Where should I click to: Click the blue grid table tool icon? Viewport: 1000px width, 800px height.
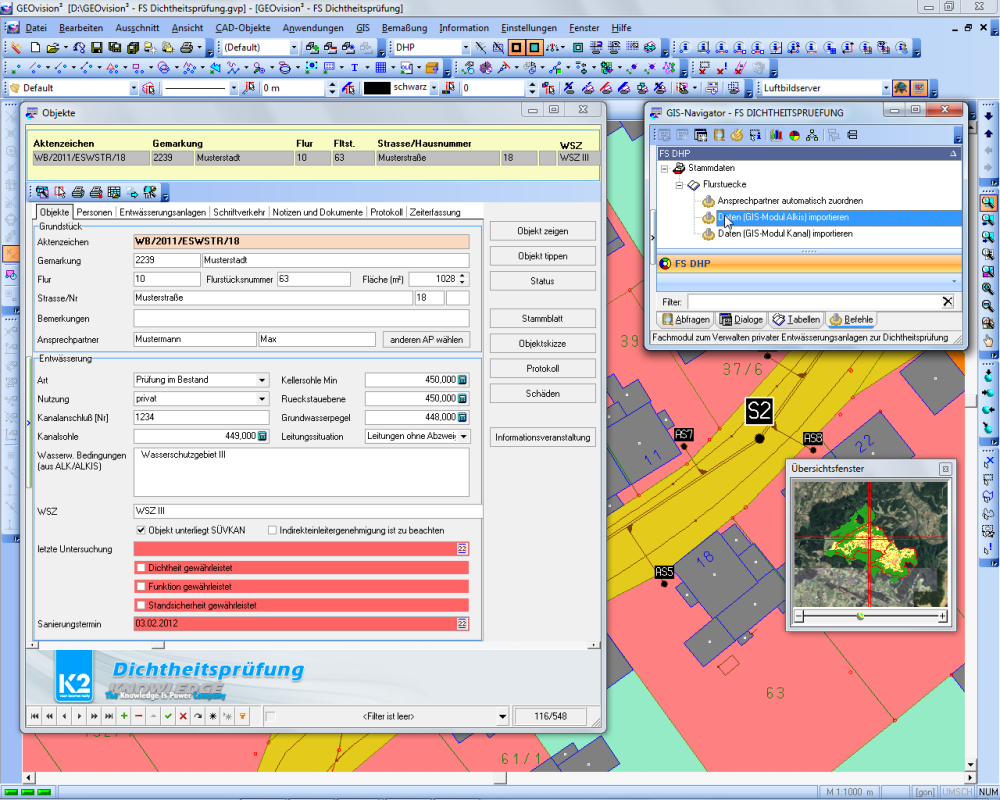(381, 68)
